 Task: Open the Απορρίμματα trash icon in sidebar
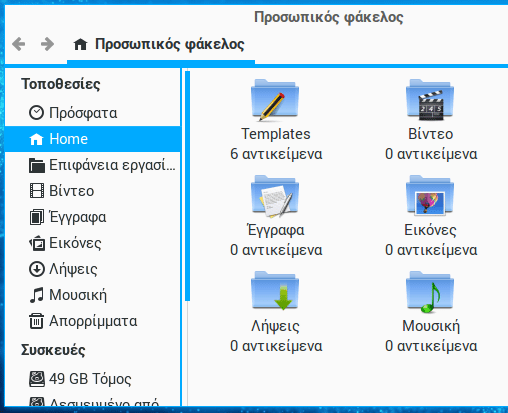(x=36, y=321)
